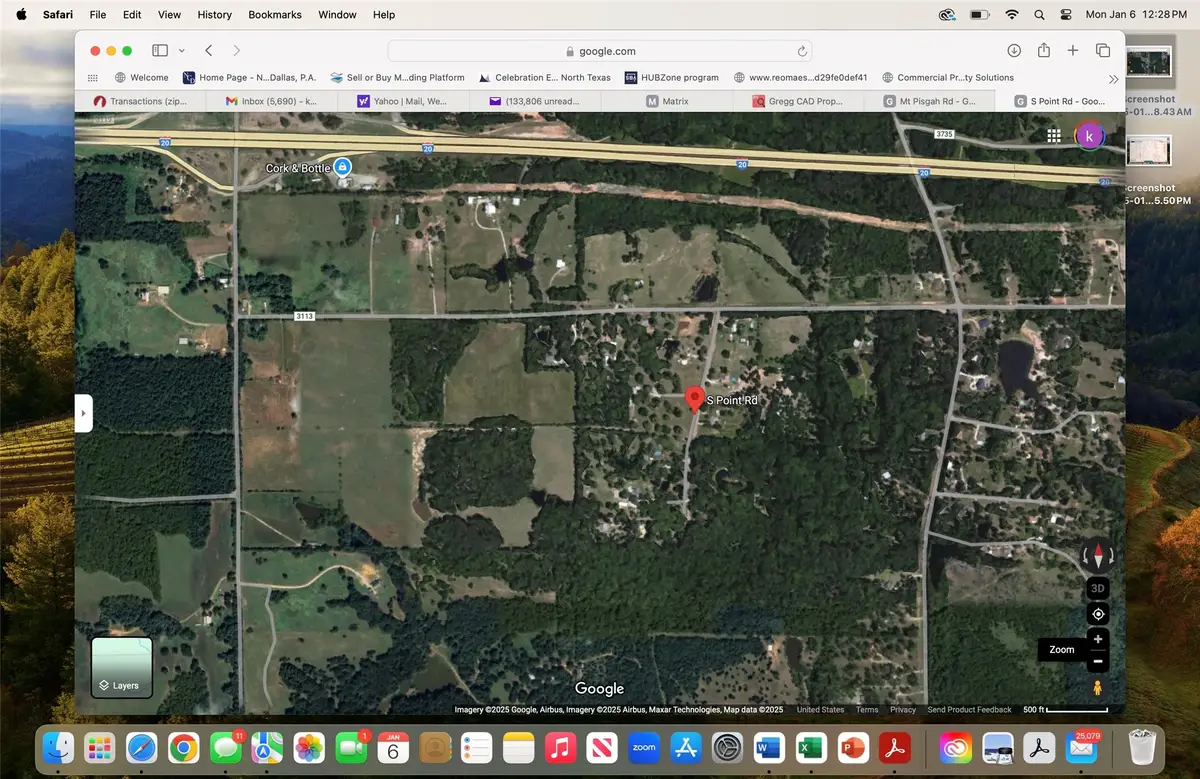Screen dimensions: 1200x779
Task: Open the sidebar dropdown chevron in Safari toolbar
Action: (x=181, y=50)
